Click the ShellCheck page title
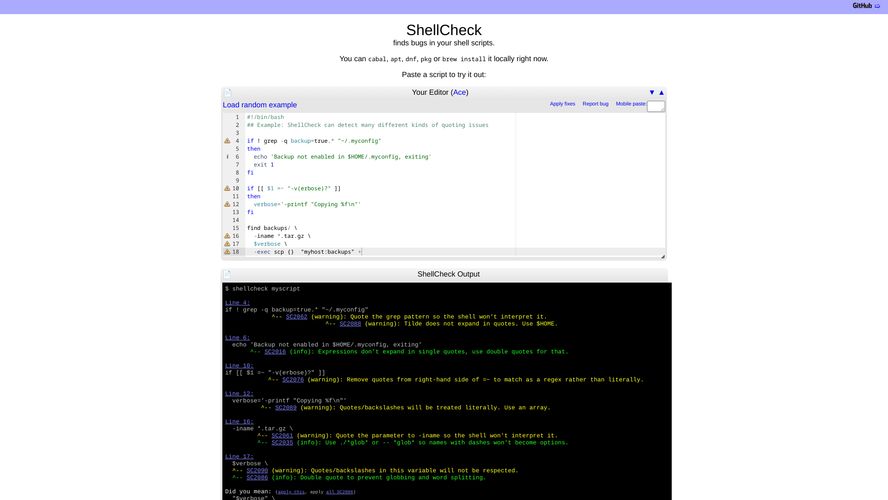888x500 pixels. (x=444, y=30)
